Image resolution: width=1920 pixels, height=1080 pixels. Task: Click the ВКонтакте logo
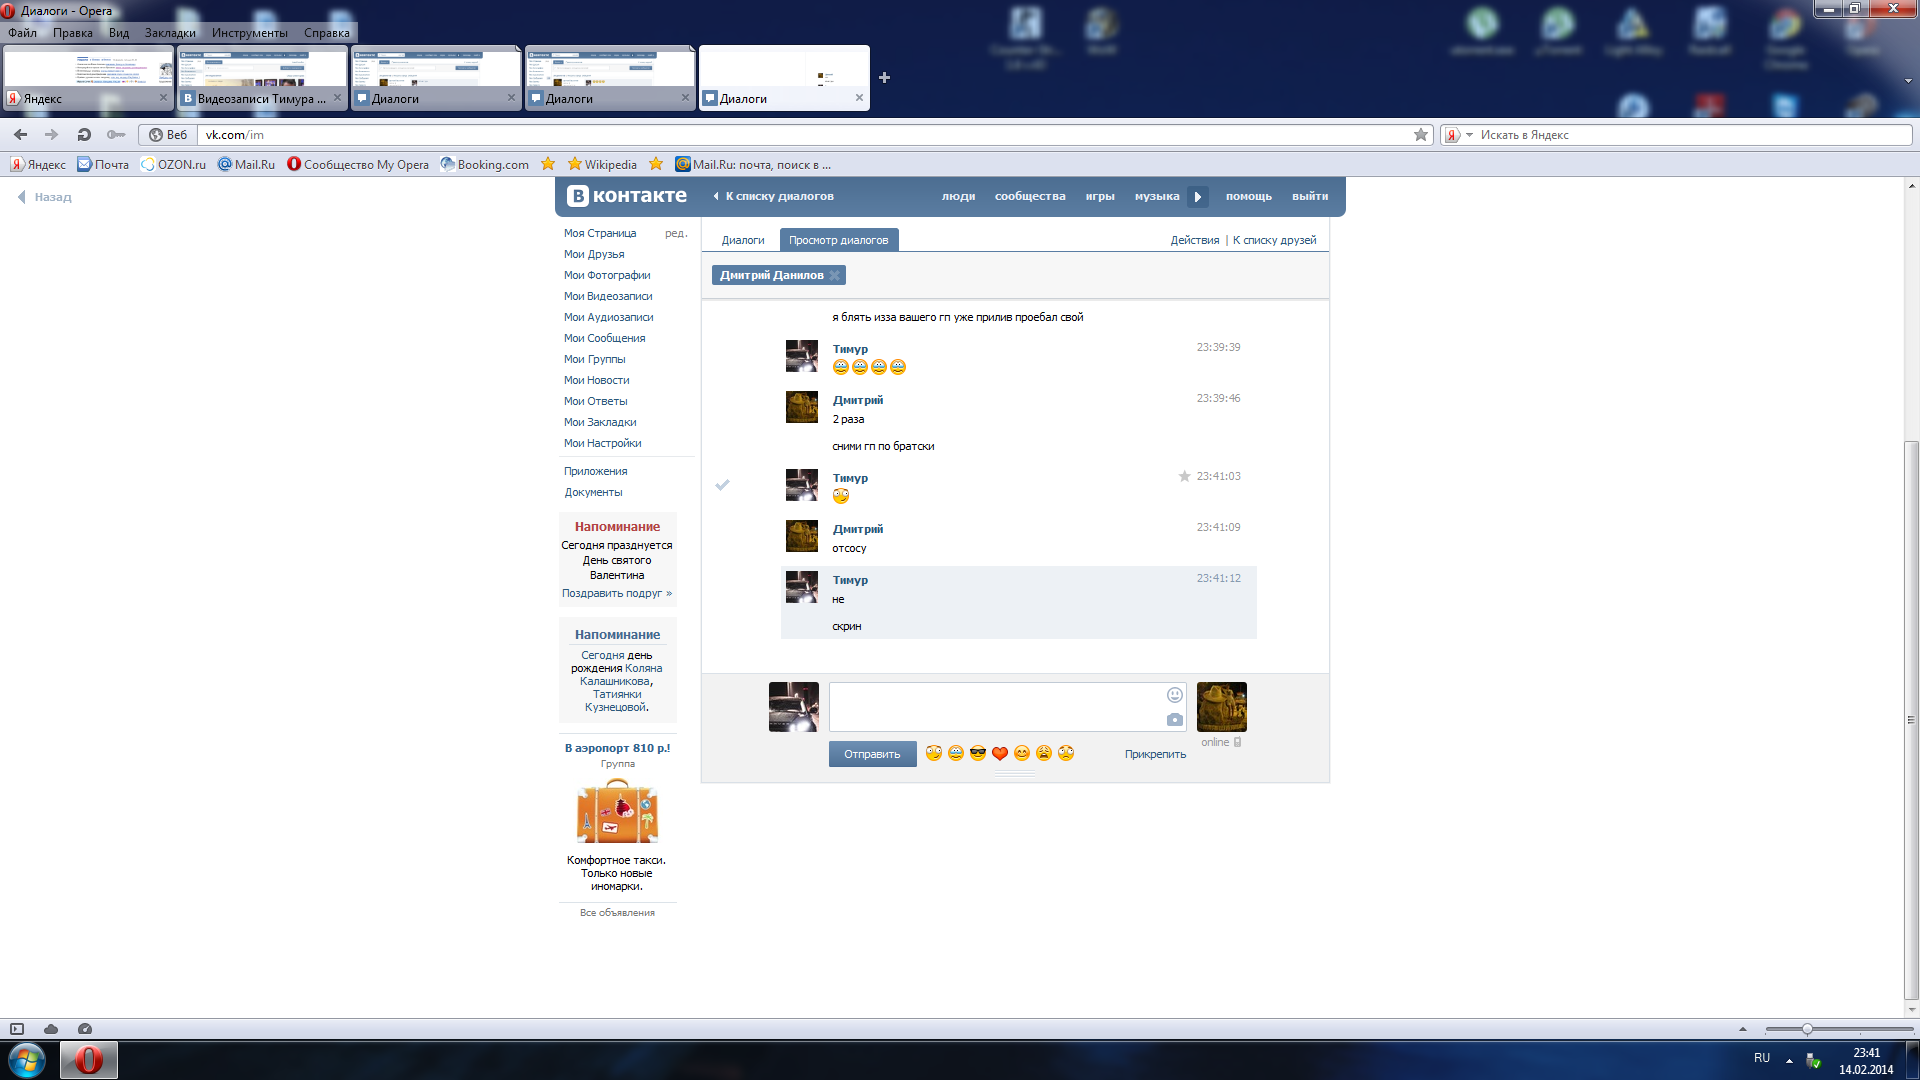(x=627, y=196)
